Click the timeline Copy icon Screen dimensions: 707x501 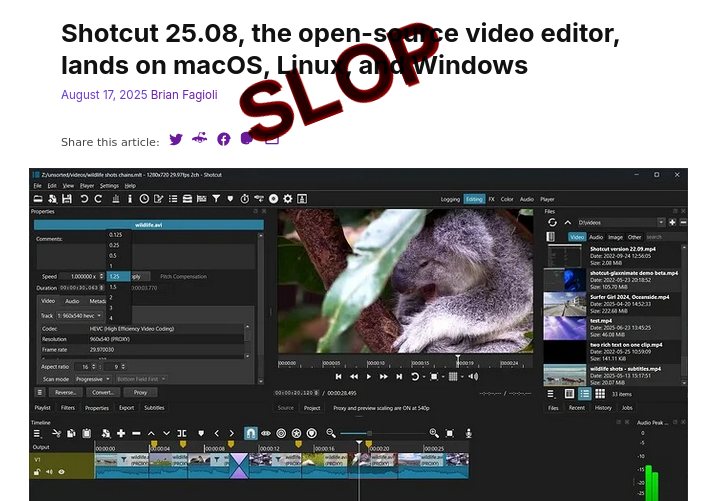click(x=71, y=433)
